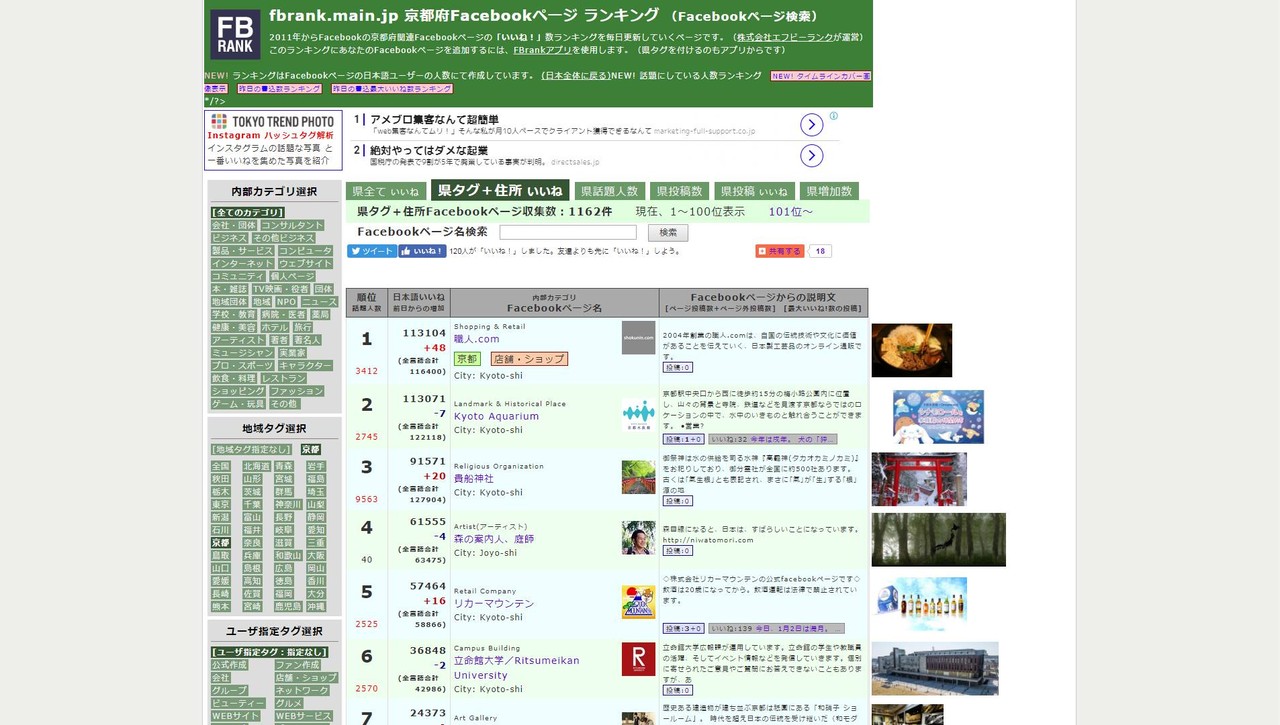Screen dimensions: 1280x725
Task: Open the Kyoto Aquarium page link
Action: (496, 416)
